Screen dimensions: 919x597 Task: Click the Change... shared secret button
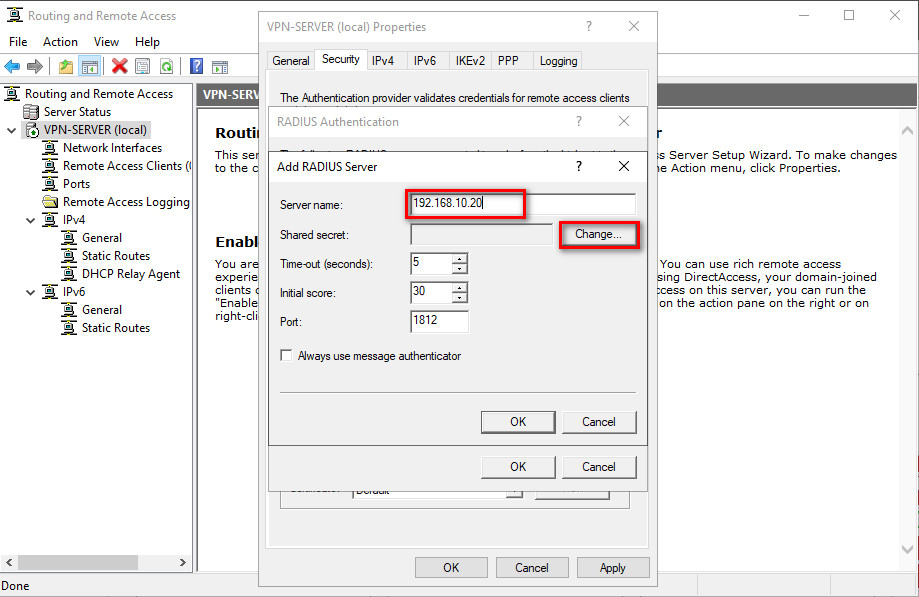point(598,234)
